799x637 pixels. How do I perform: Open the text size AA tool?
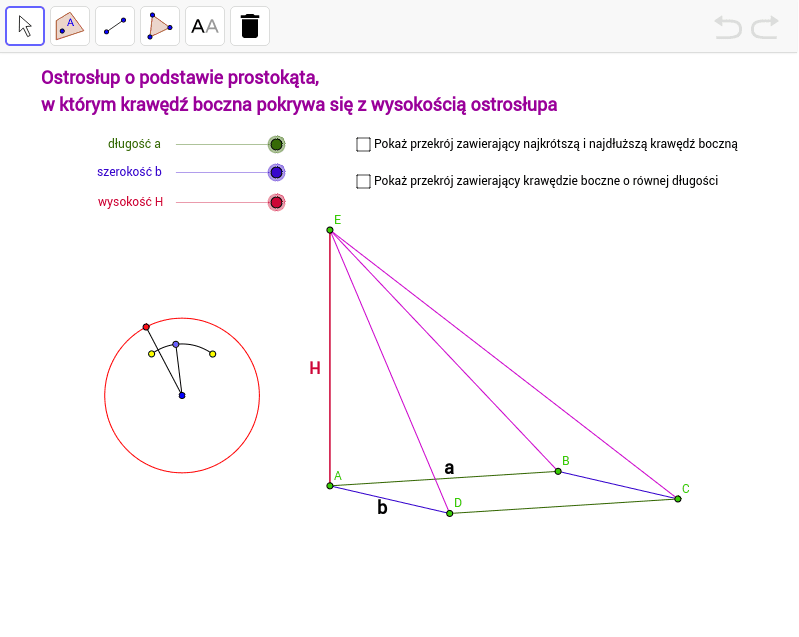click(205, 26)
